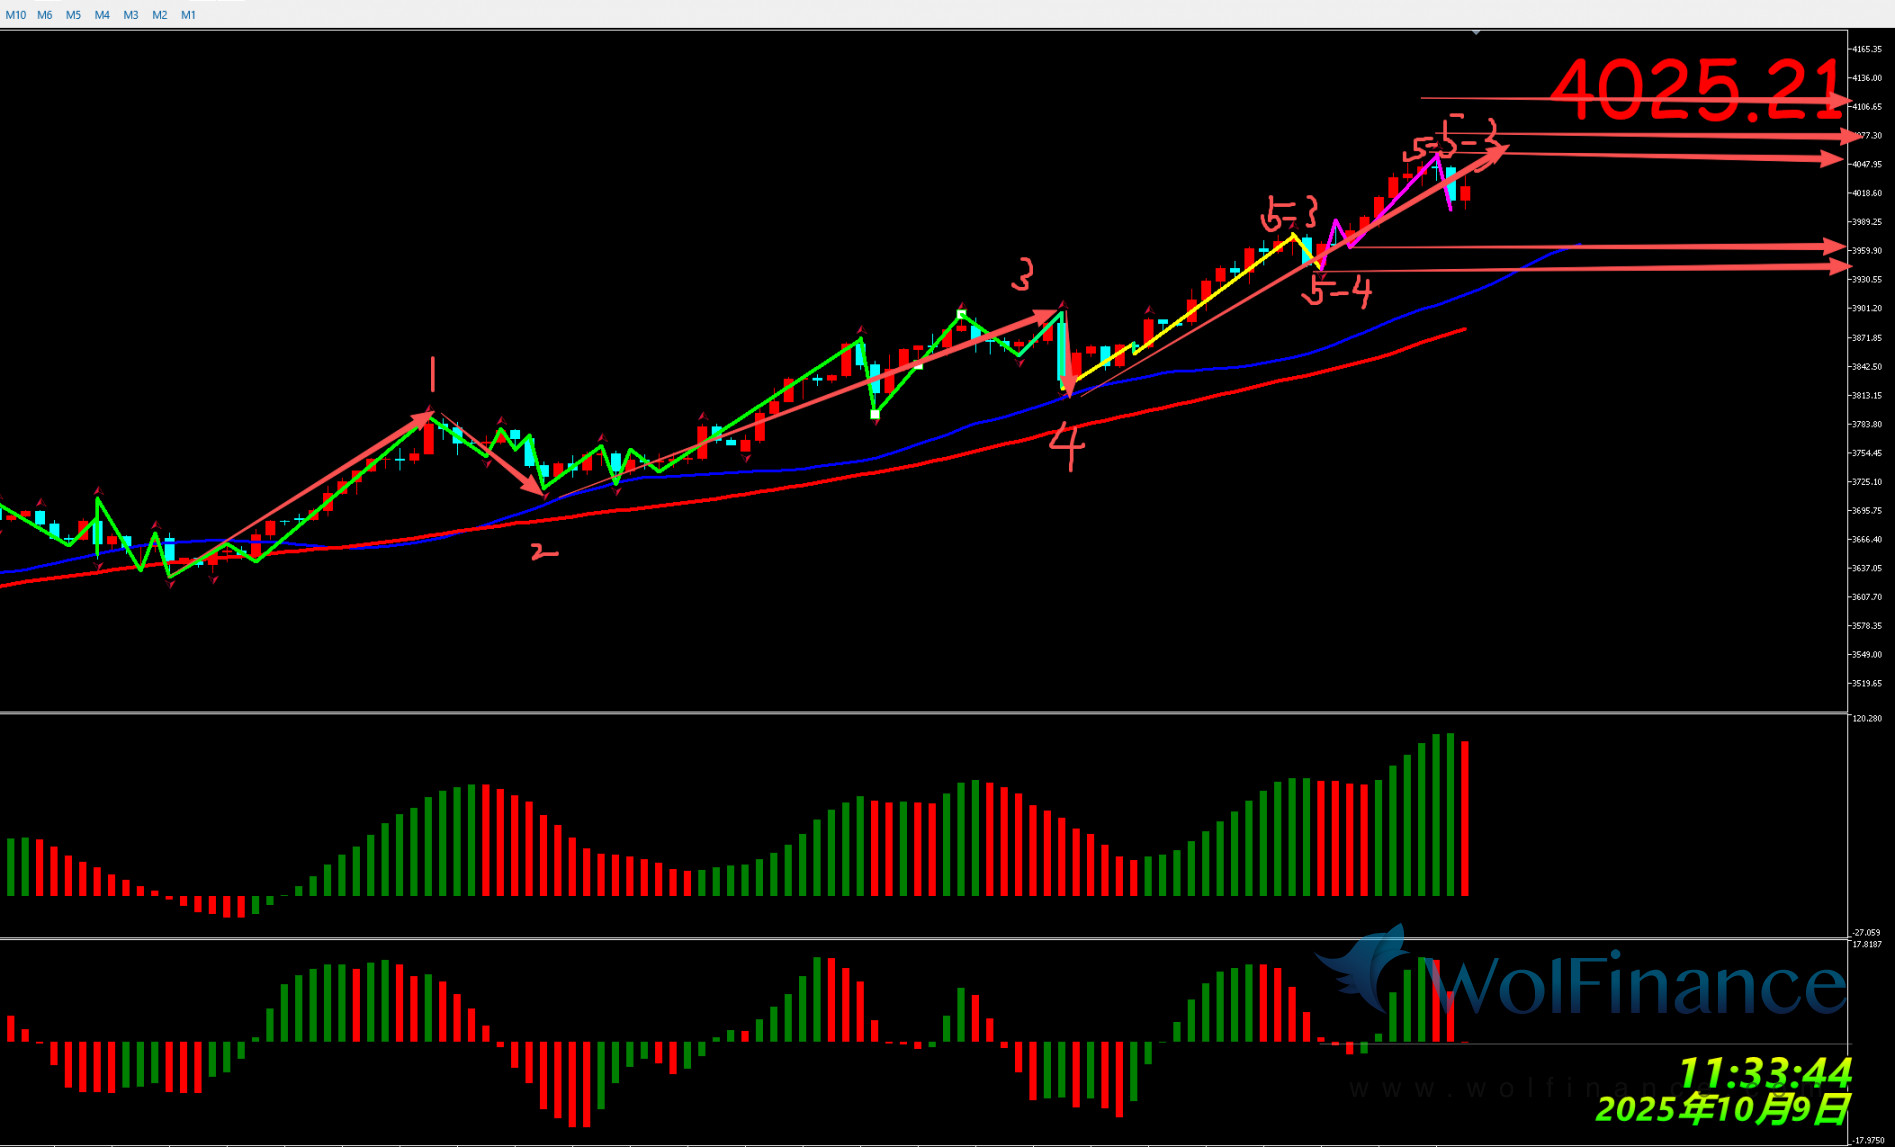Switch to the M2 timeframe
Viewport: 1895px width, 1147px height.
point(160,15)
